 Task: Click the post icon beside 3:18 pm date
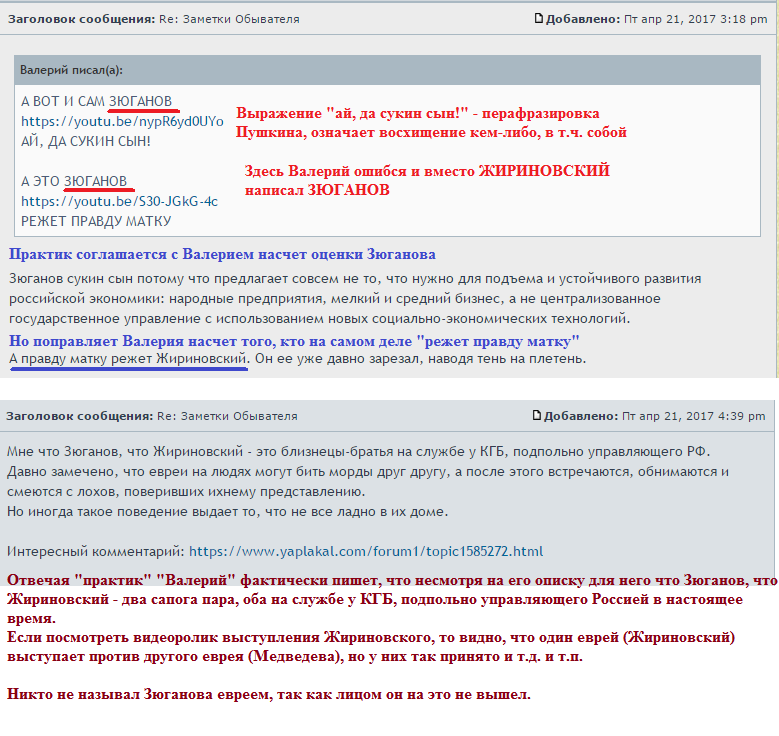pos(539,18)
